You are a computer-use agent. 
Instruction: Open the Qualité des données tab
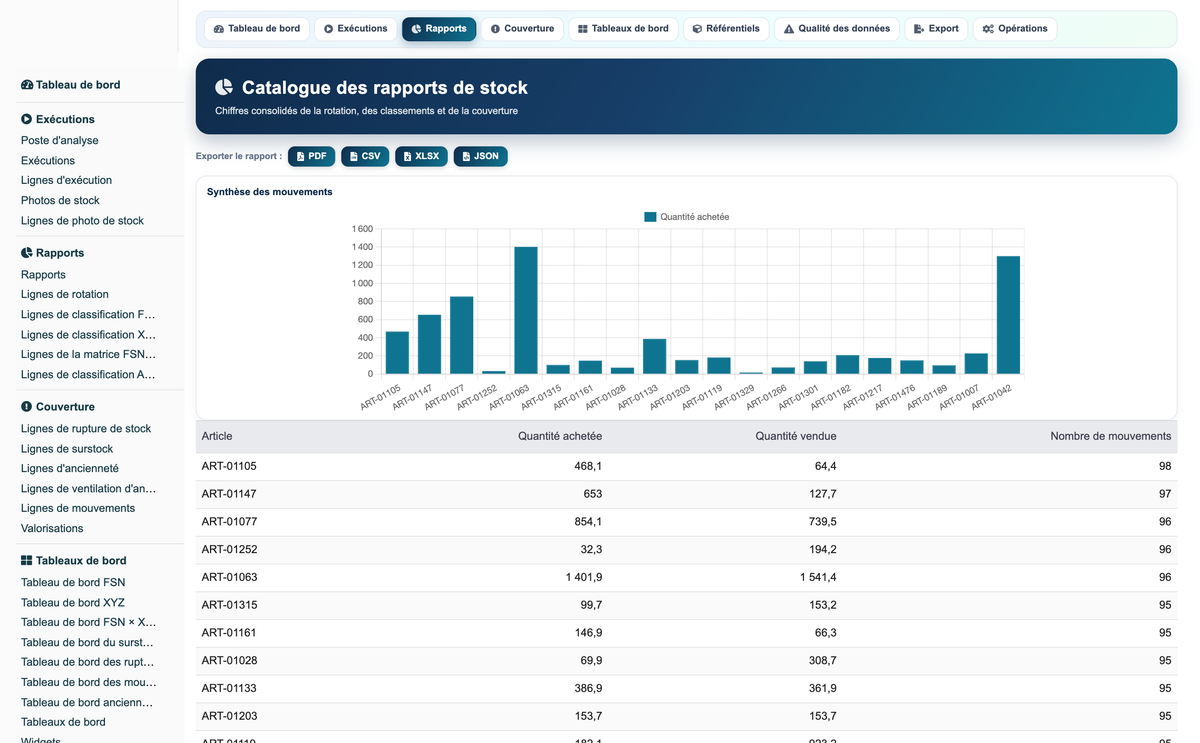coord(837,29)
